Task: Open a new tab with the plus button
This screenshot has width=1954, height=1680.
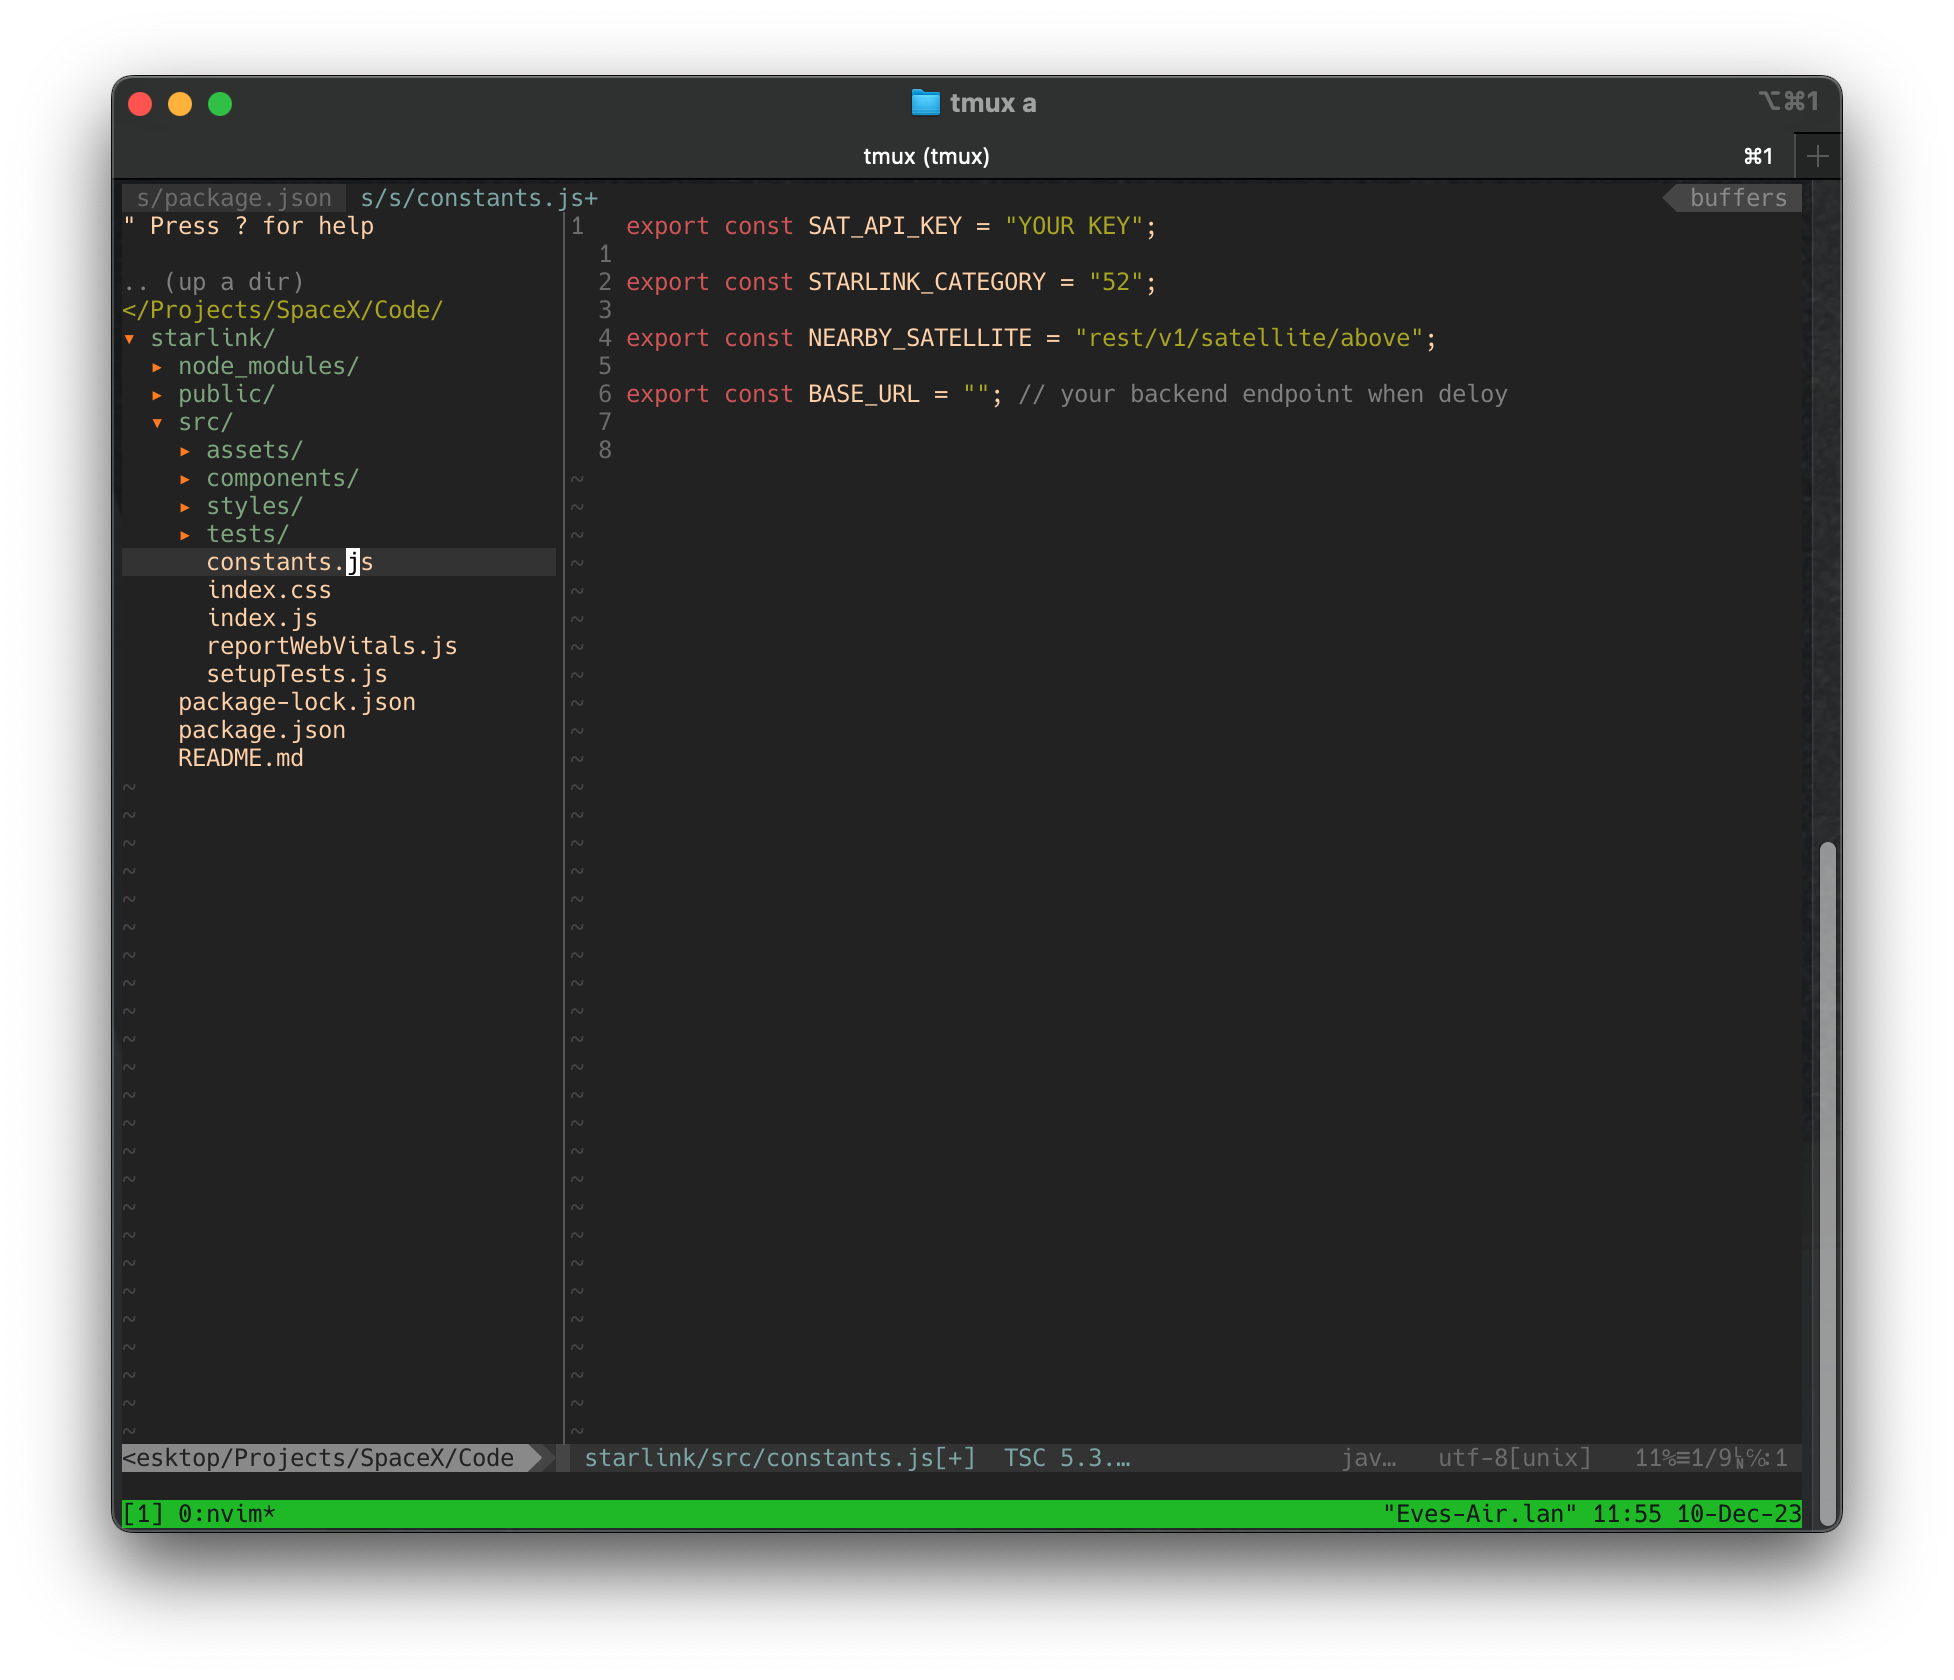Action: pyautogui.click(x=1817, y=155)
